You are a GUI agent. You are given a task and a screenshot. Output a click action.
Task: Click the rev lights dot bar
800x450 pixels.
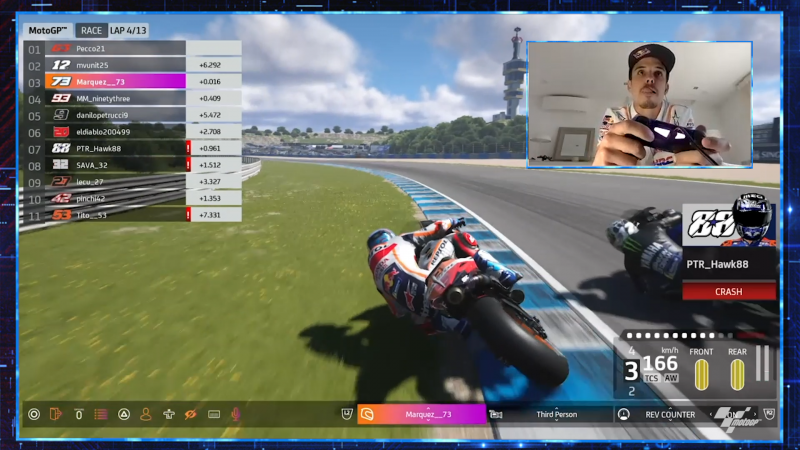pos(696,335)
